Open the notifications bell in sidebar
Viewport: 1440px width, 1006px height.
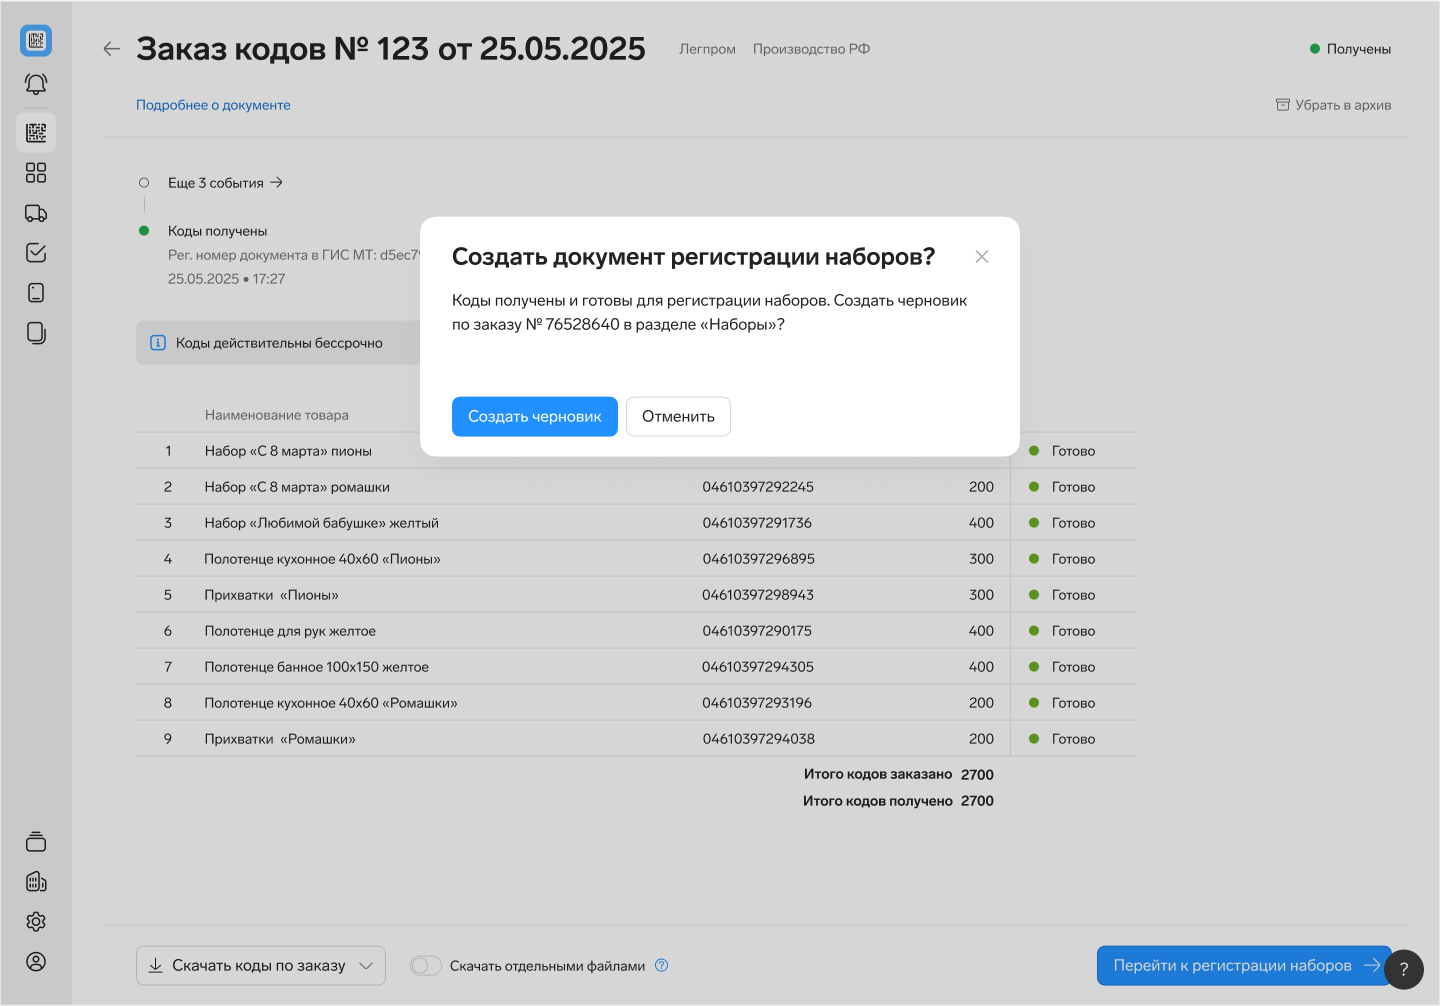click(36, 85)
